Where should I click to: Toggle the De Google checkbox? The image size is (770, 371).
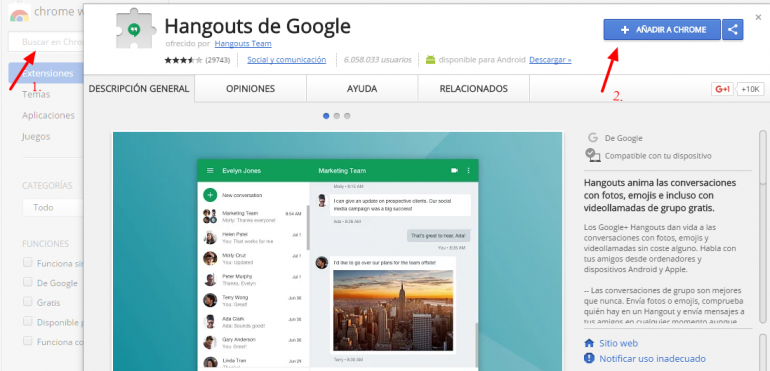[28, 282]
